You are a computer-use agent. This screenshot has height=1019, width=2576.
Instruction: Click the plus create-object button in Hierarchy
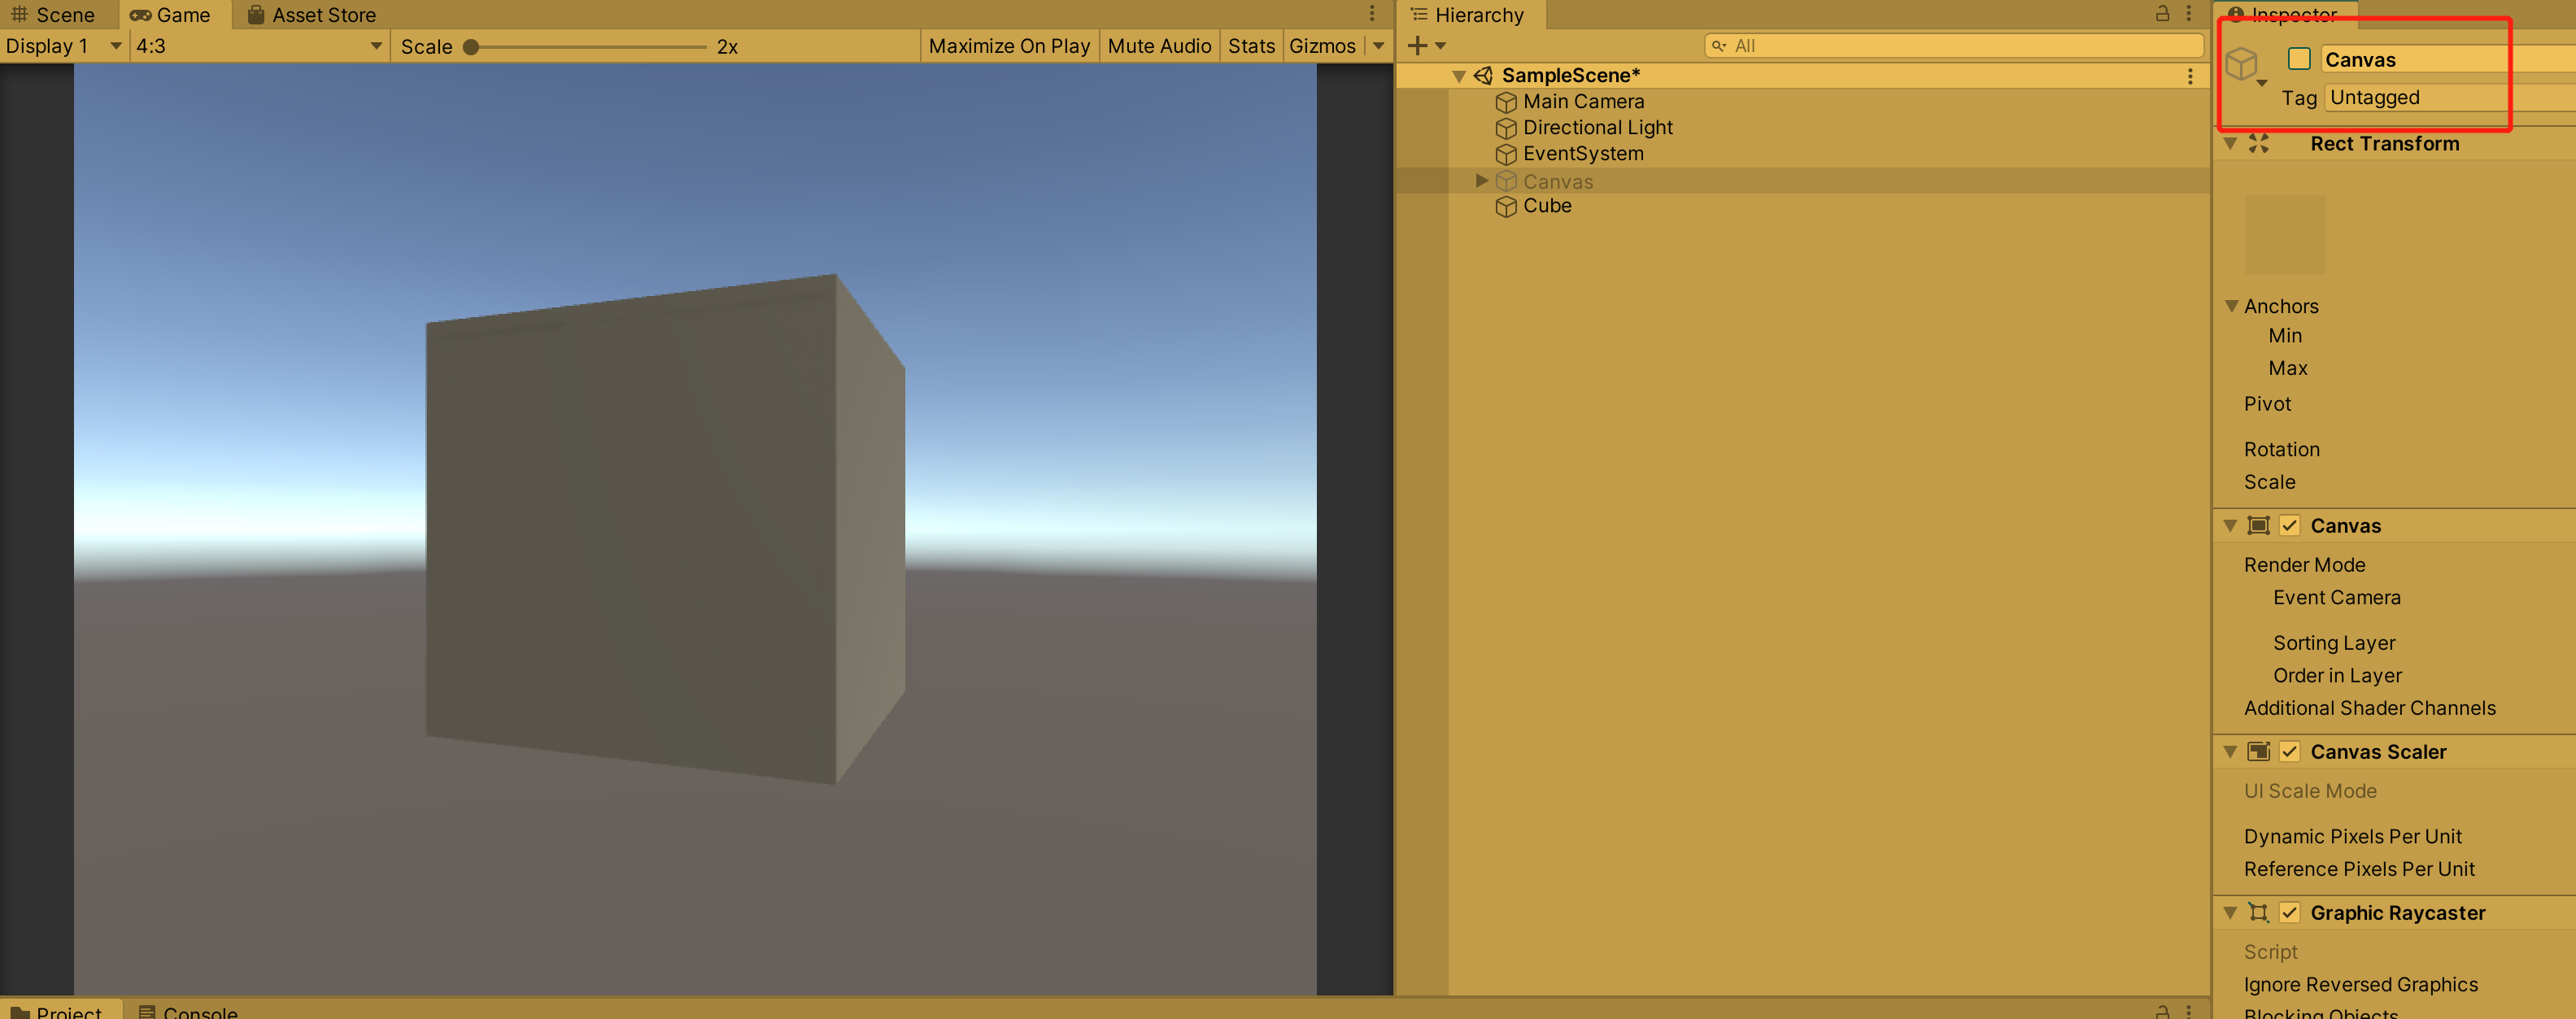(1417, 46)
